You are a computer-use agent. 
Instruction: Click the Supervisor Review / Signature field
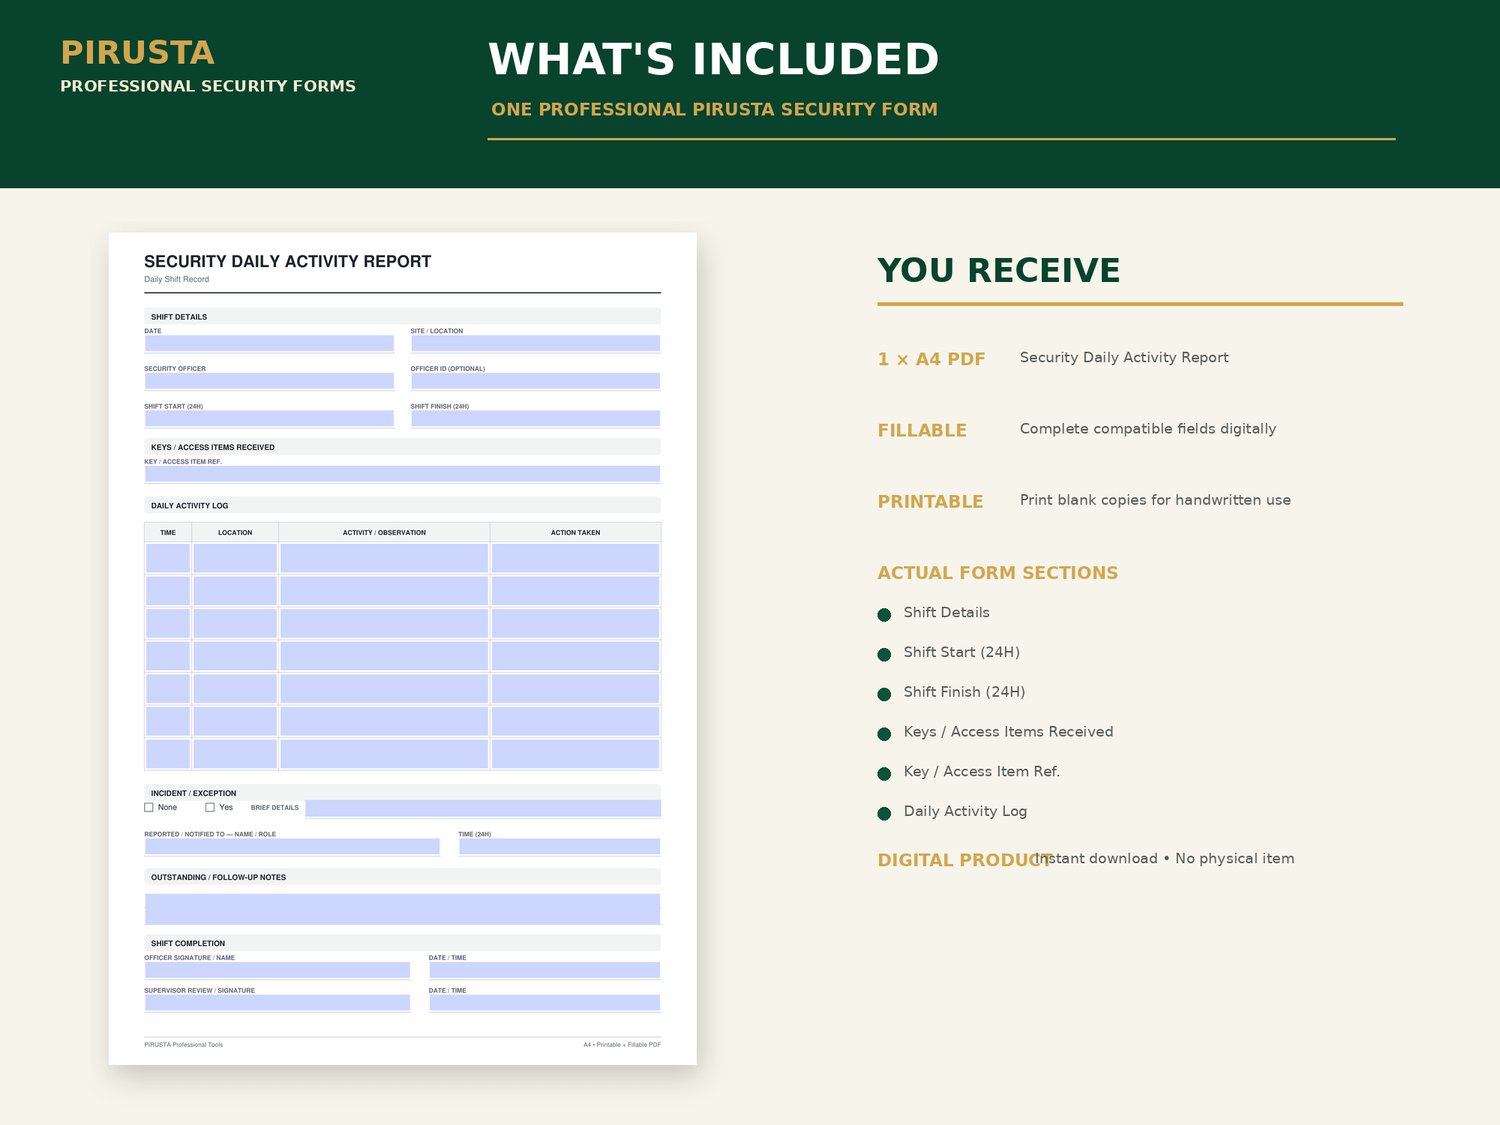(x=277, y=1003)
